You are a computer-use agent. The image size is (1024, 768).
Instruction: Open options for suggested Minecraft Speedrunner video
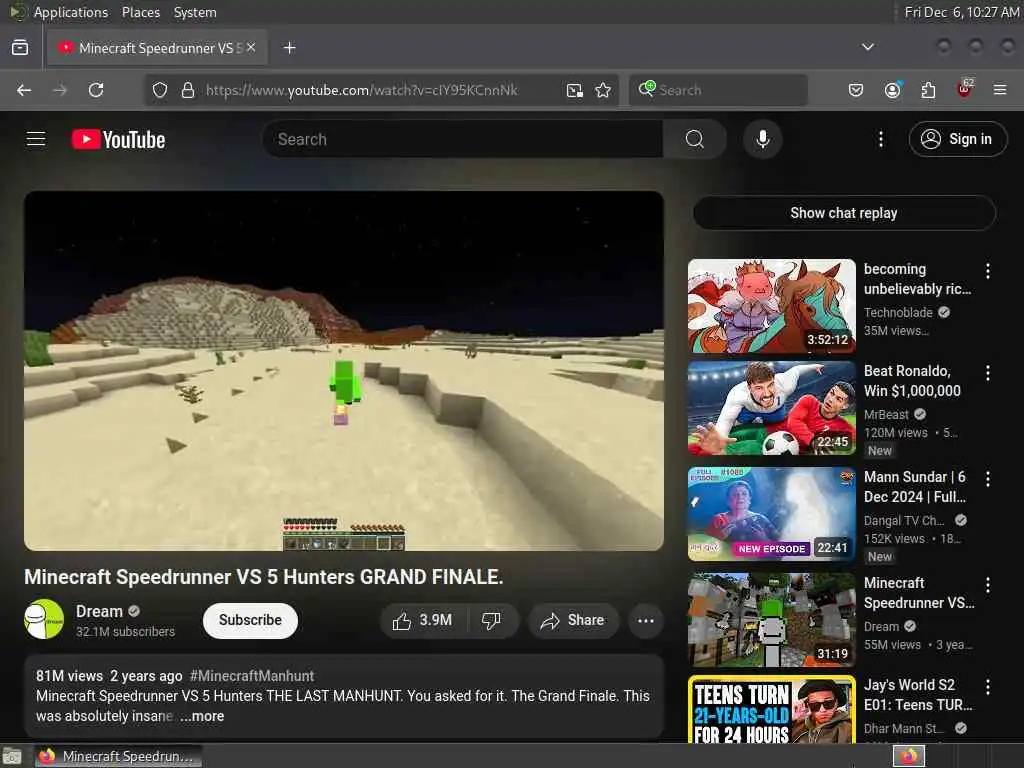click(x=987, y=584)
